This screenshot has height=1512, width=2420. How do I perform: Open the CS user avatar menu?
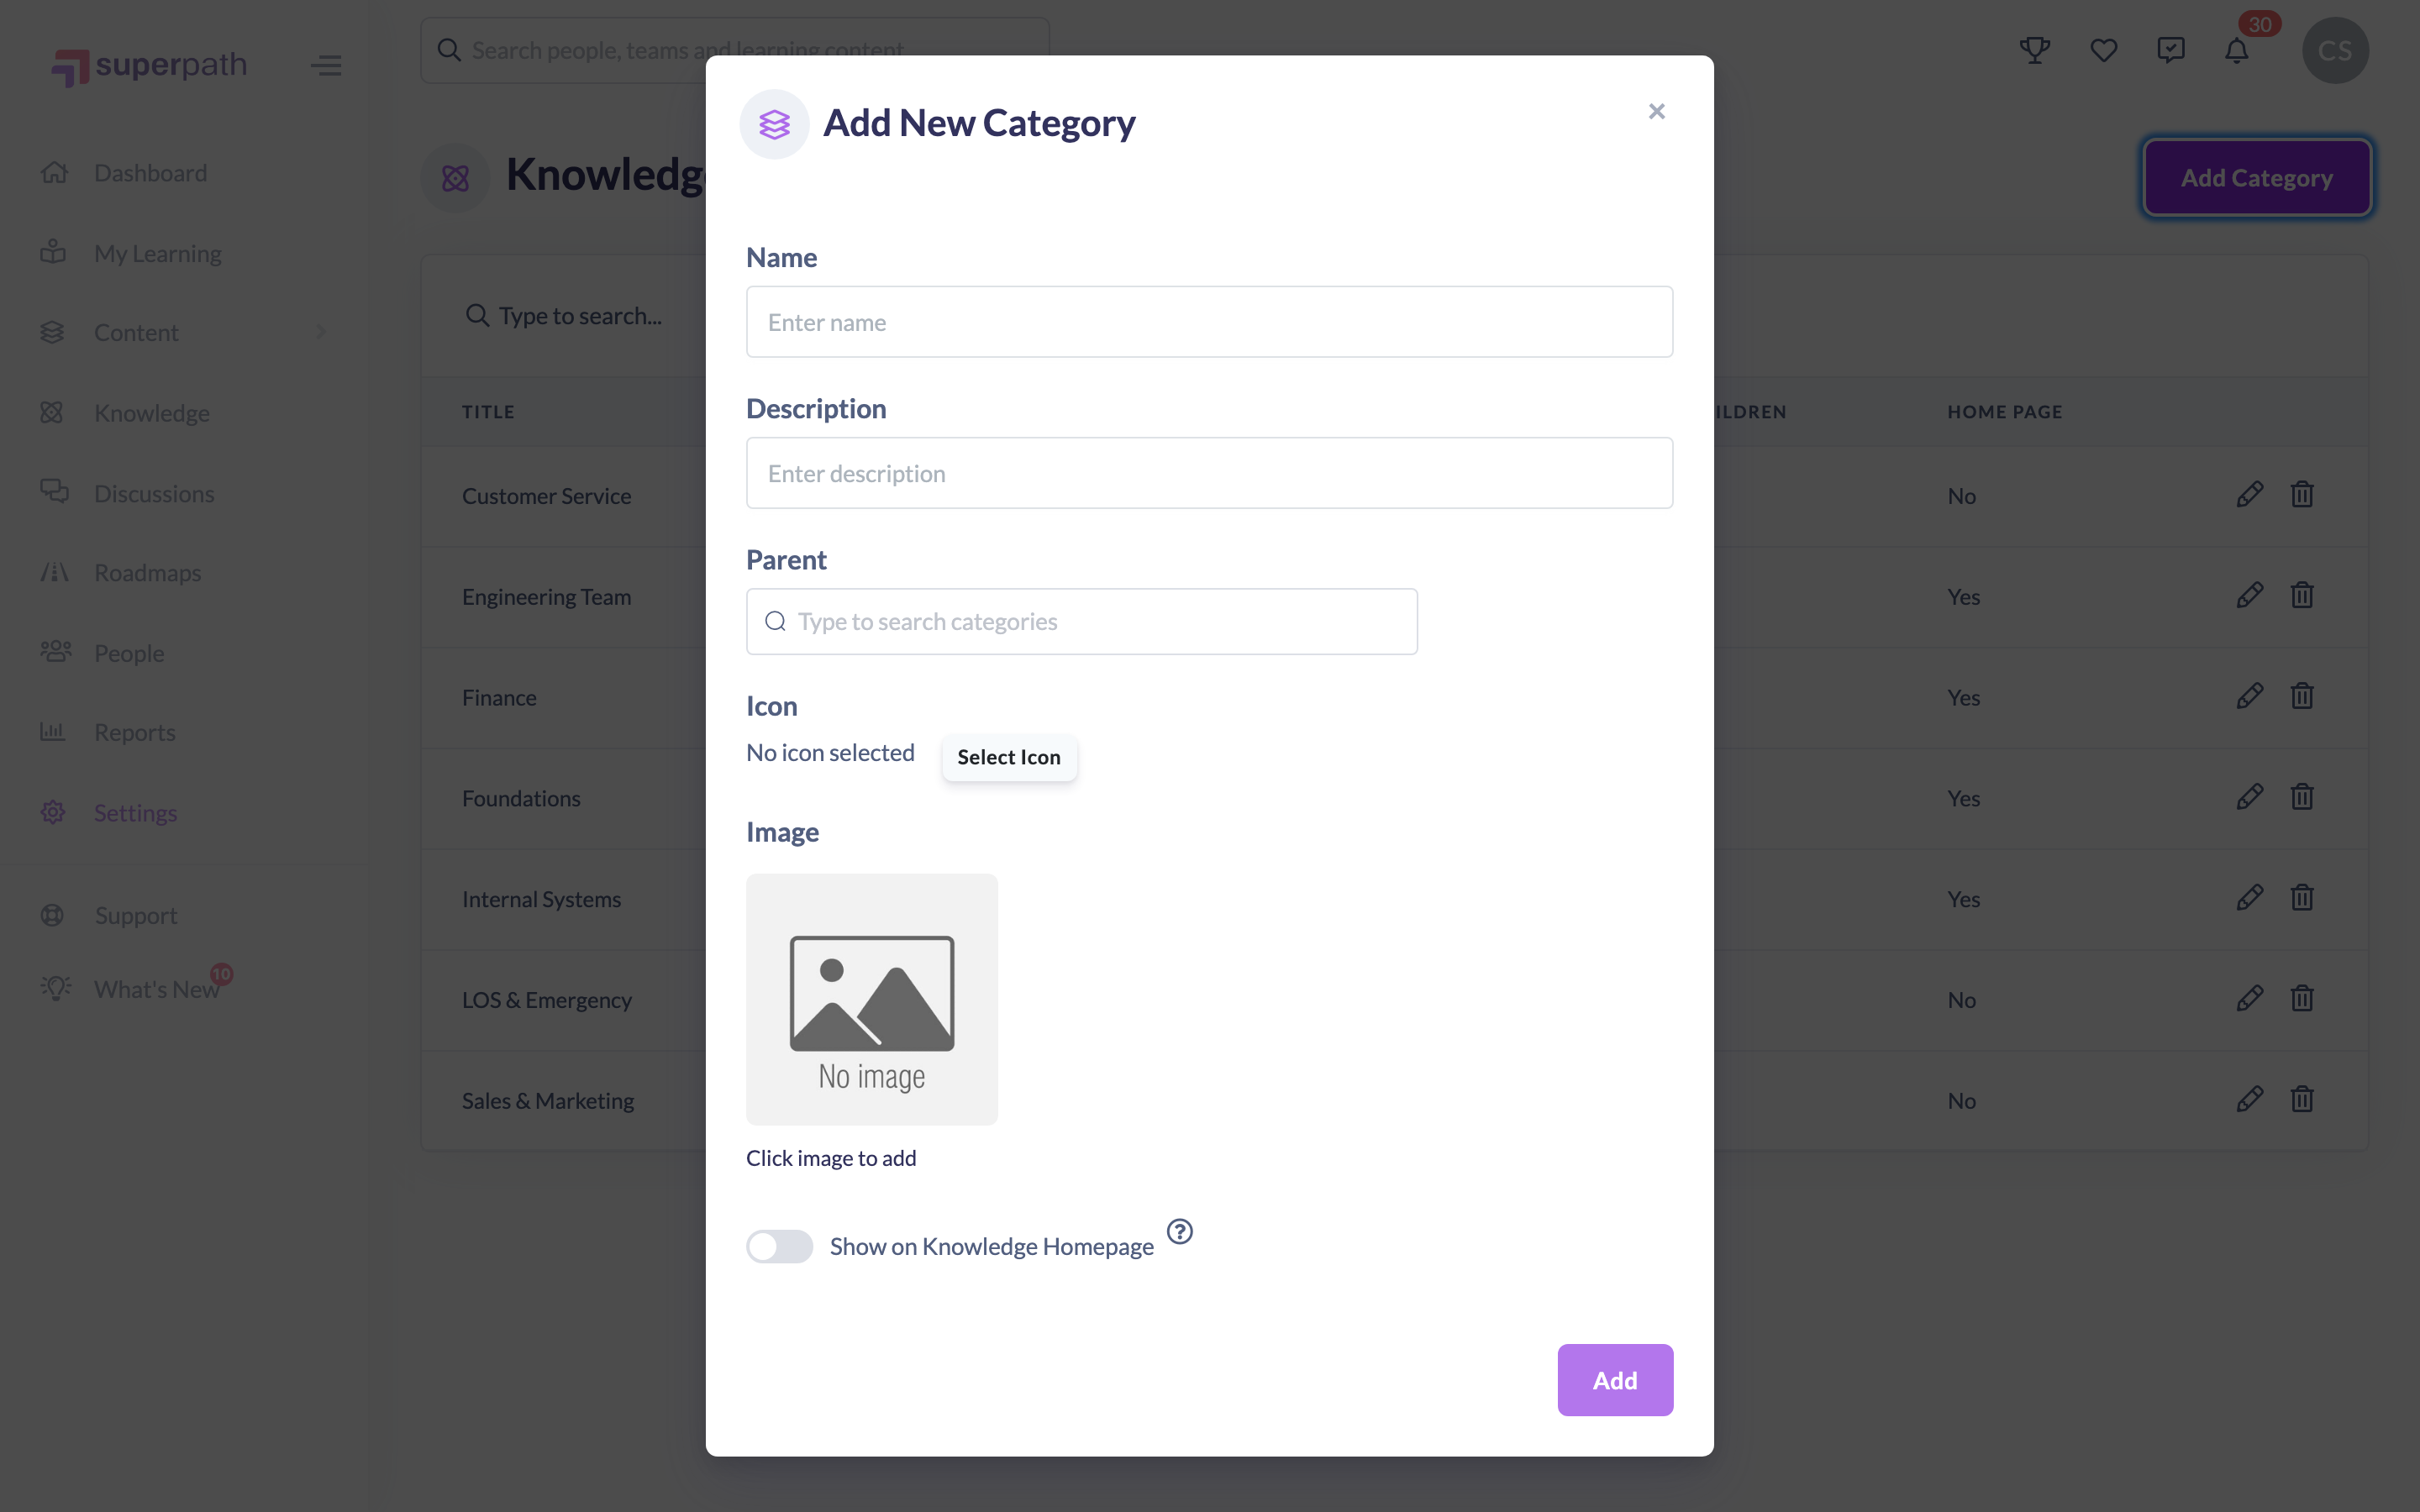click(x=2335, y=50)
